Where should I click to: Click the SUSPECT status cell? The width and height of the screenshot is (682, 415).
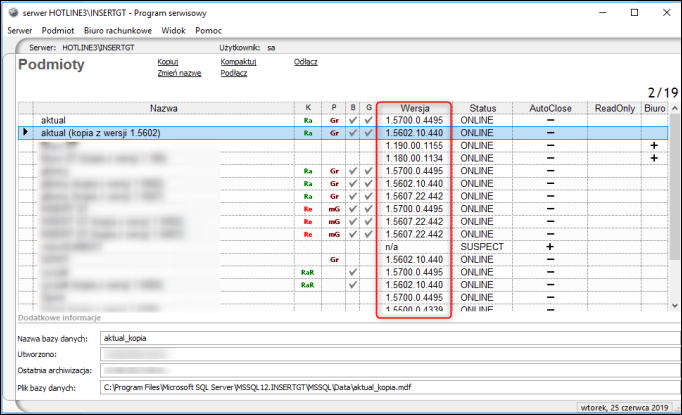click(x=481, y=247)
